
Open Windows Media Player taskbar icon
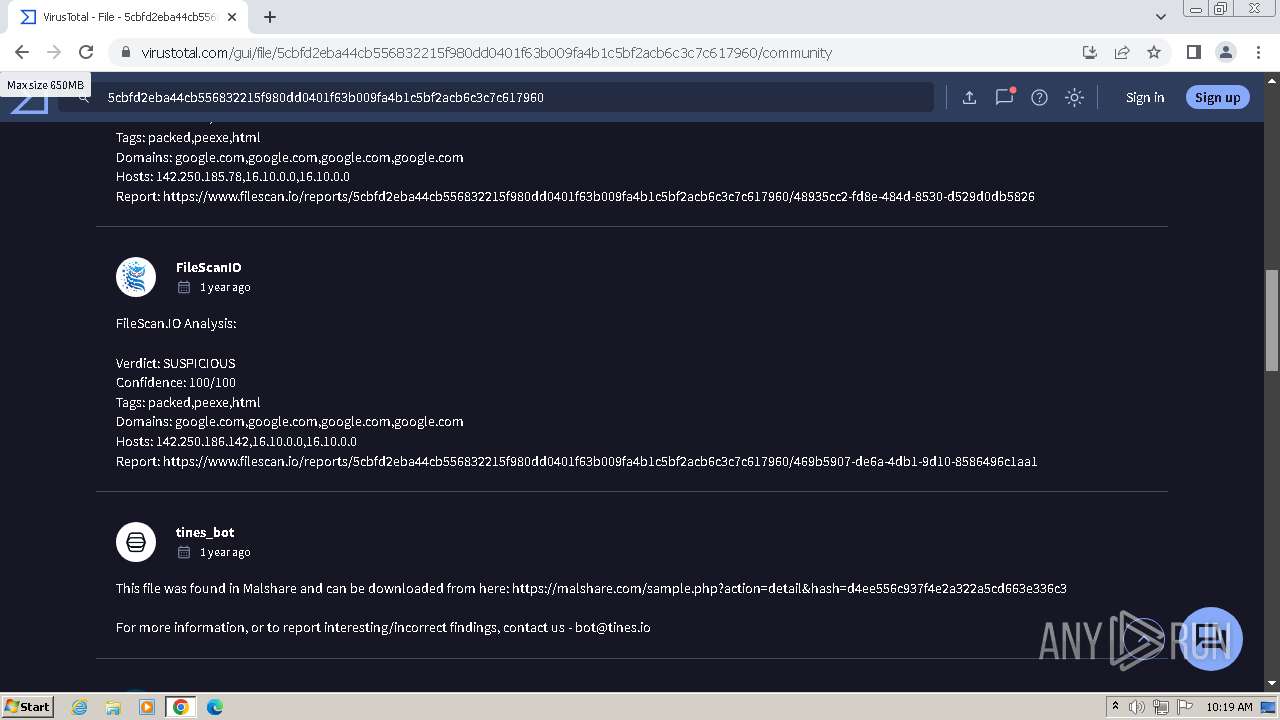coord(147,707)
